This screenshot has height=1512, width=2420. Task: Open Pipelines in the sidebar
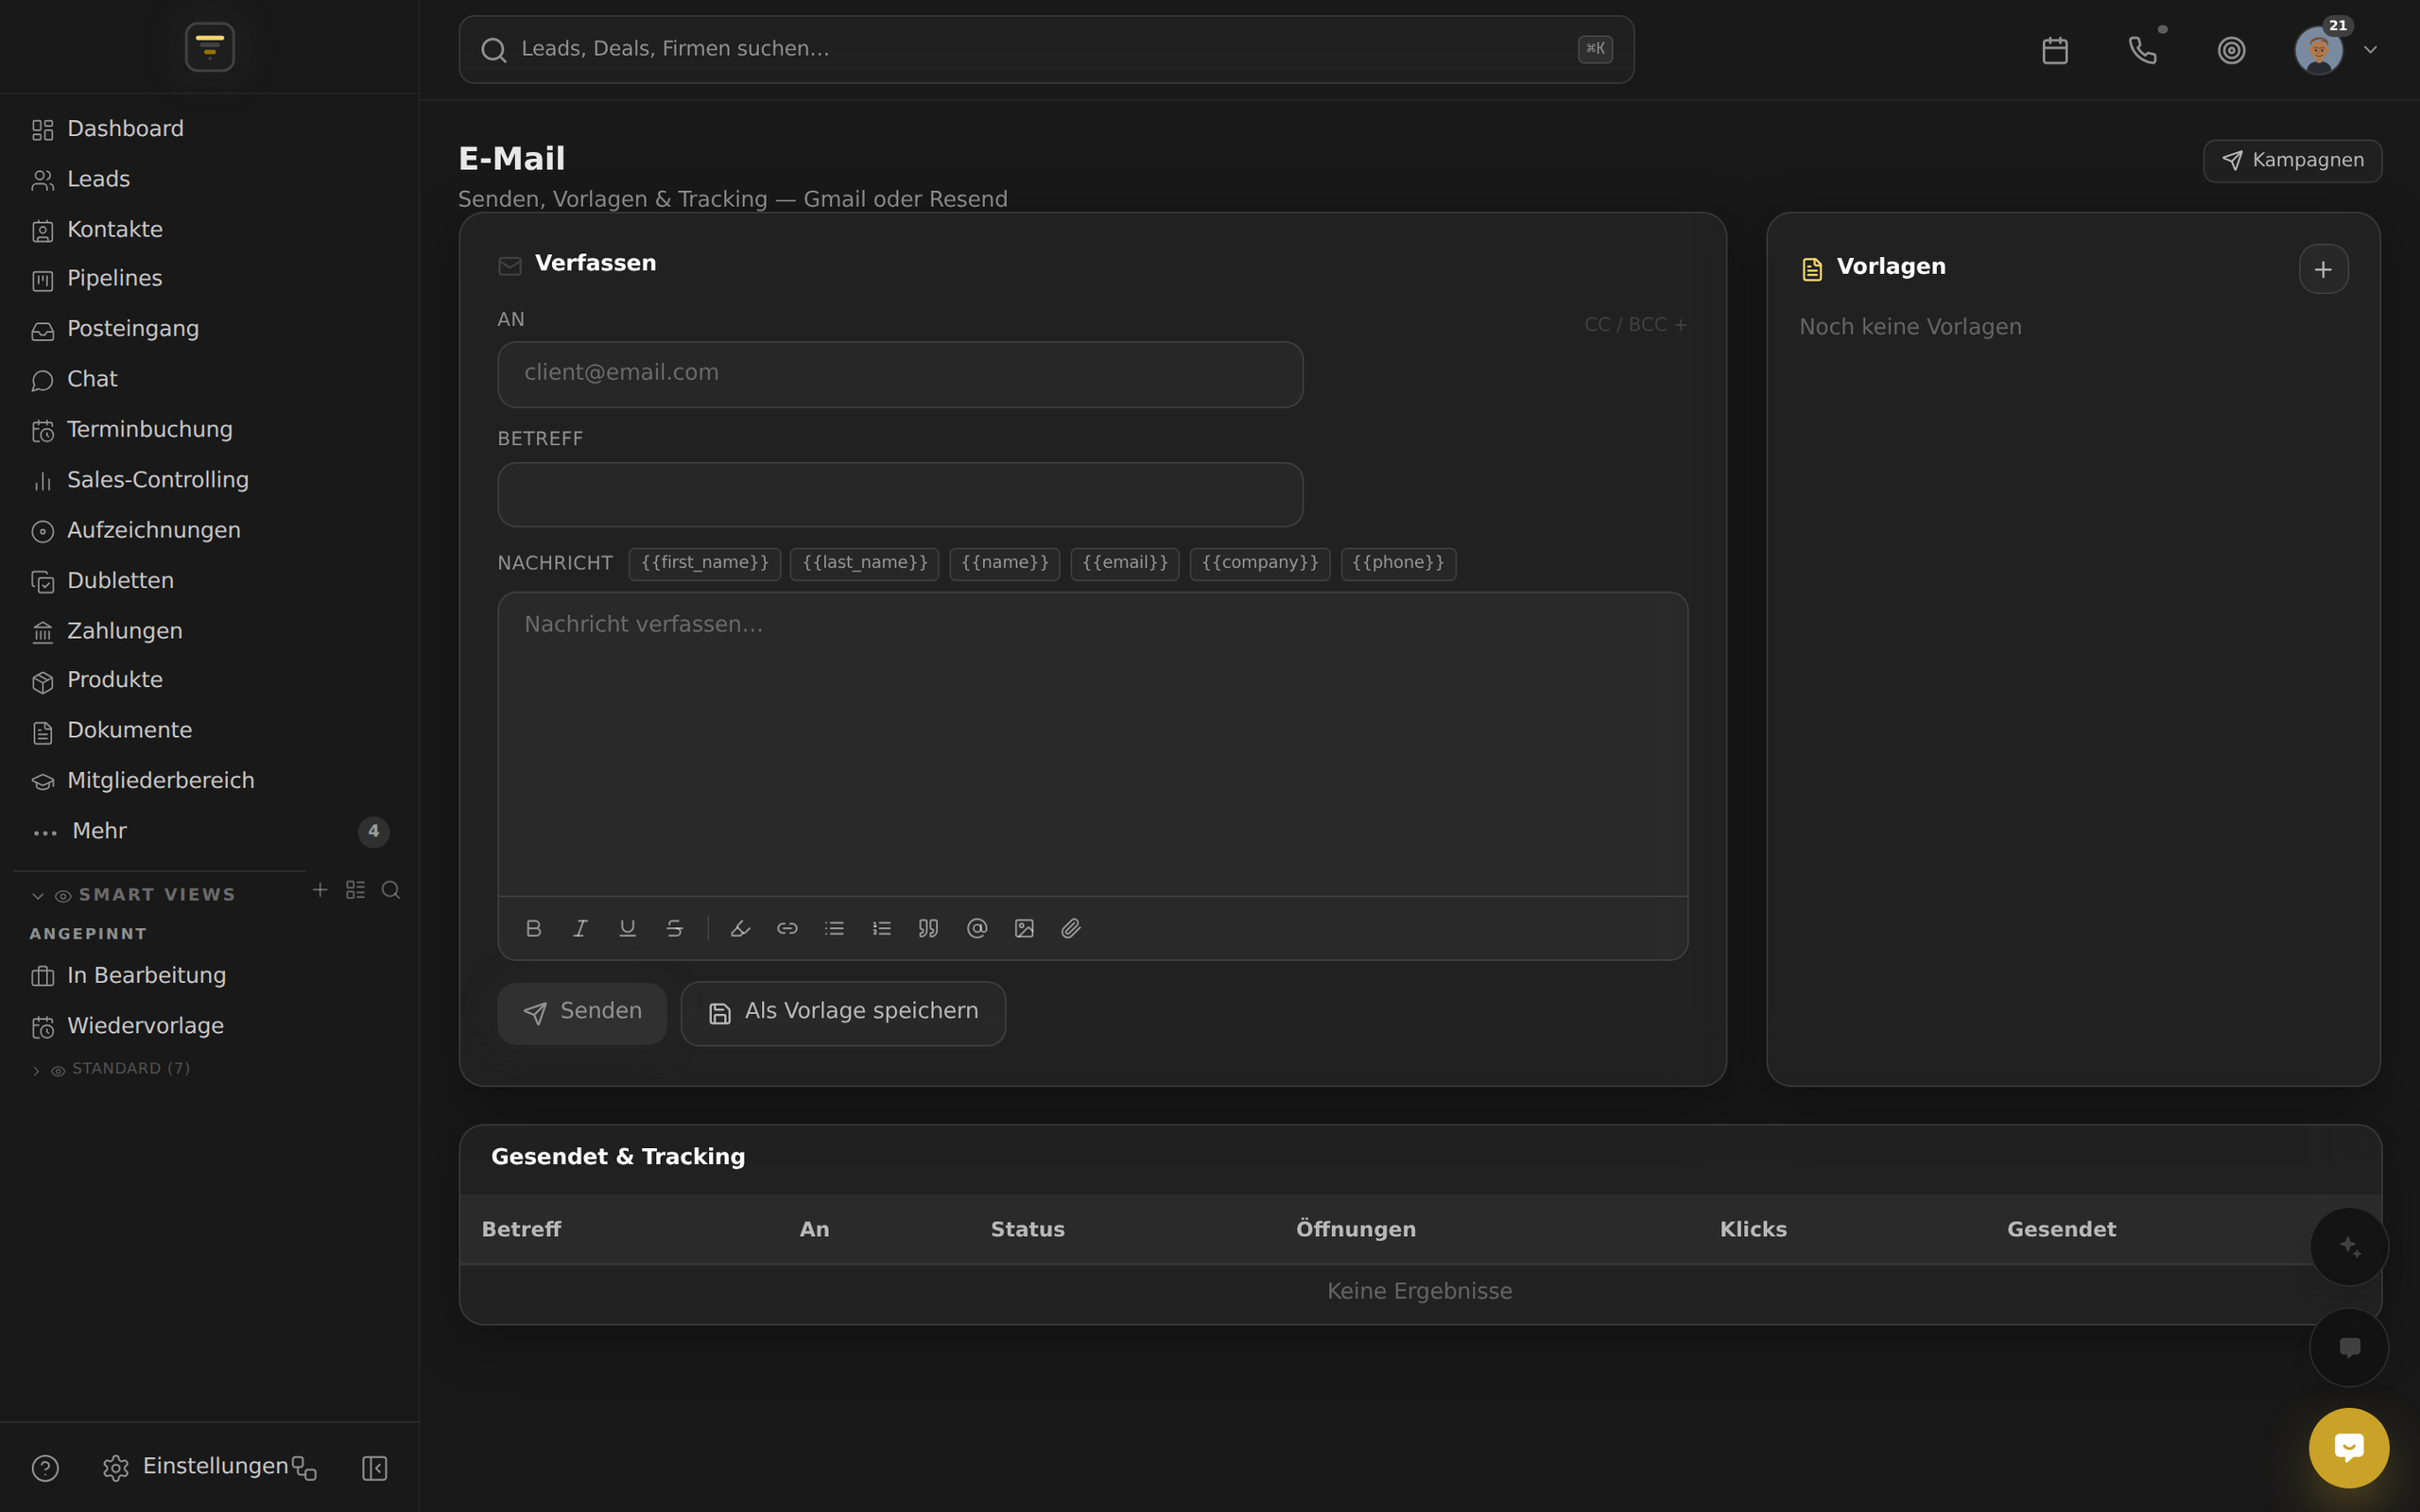(210, 279)
